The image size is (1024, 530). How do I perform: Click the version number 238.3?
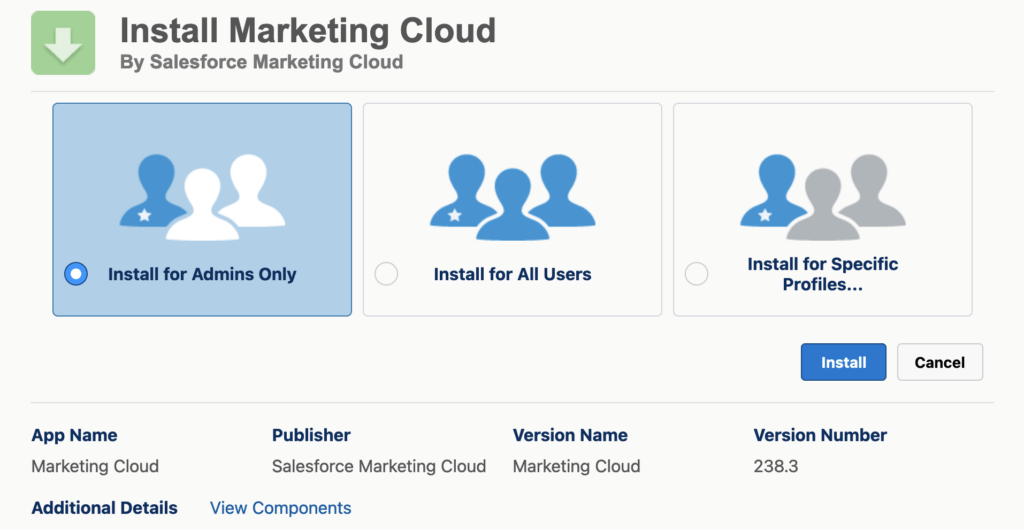click(x=775, y=466)
